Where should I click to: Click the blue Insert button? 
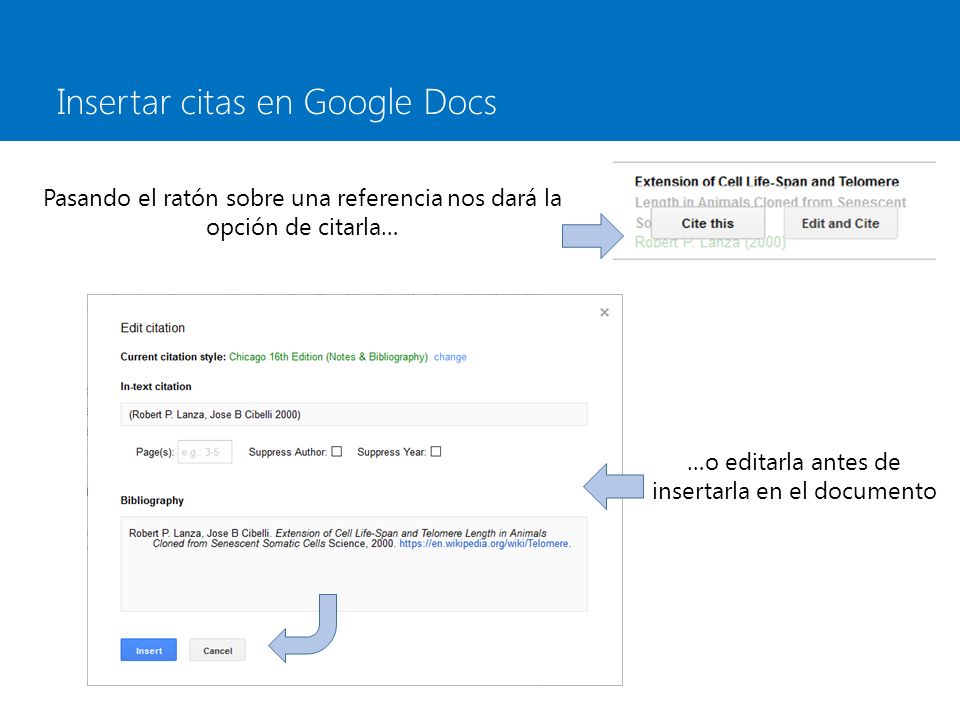(149, 650)
